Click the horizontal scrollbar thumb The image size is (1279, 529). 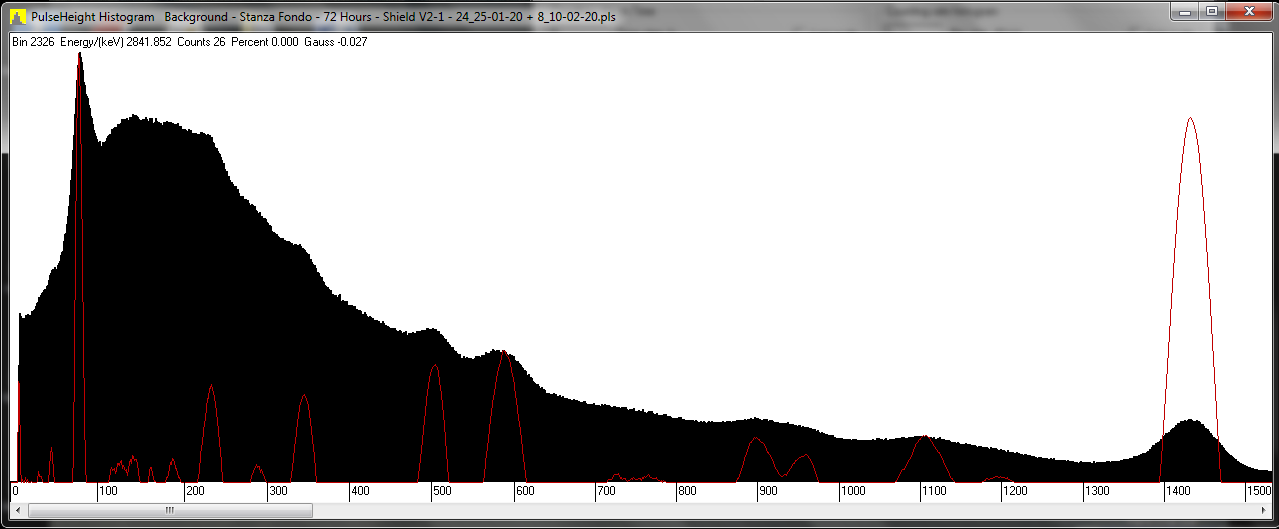pos(171,510)
